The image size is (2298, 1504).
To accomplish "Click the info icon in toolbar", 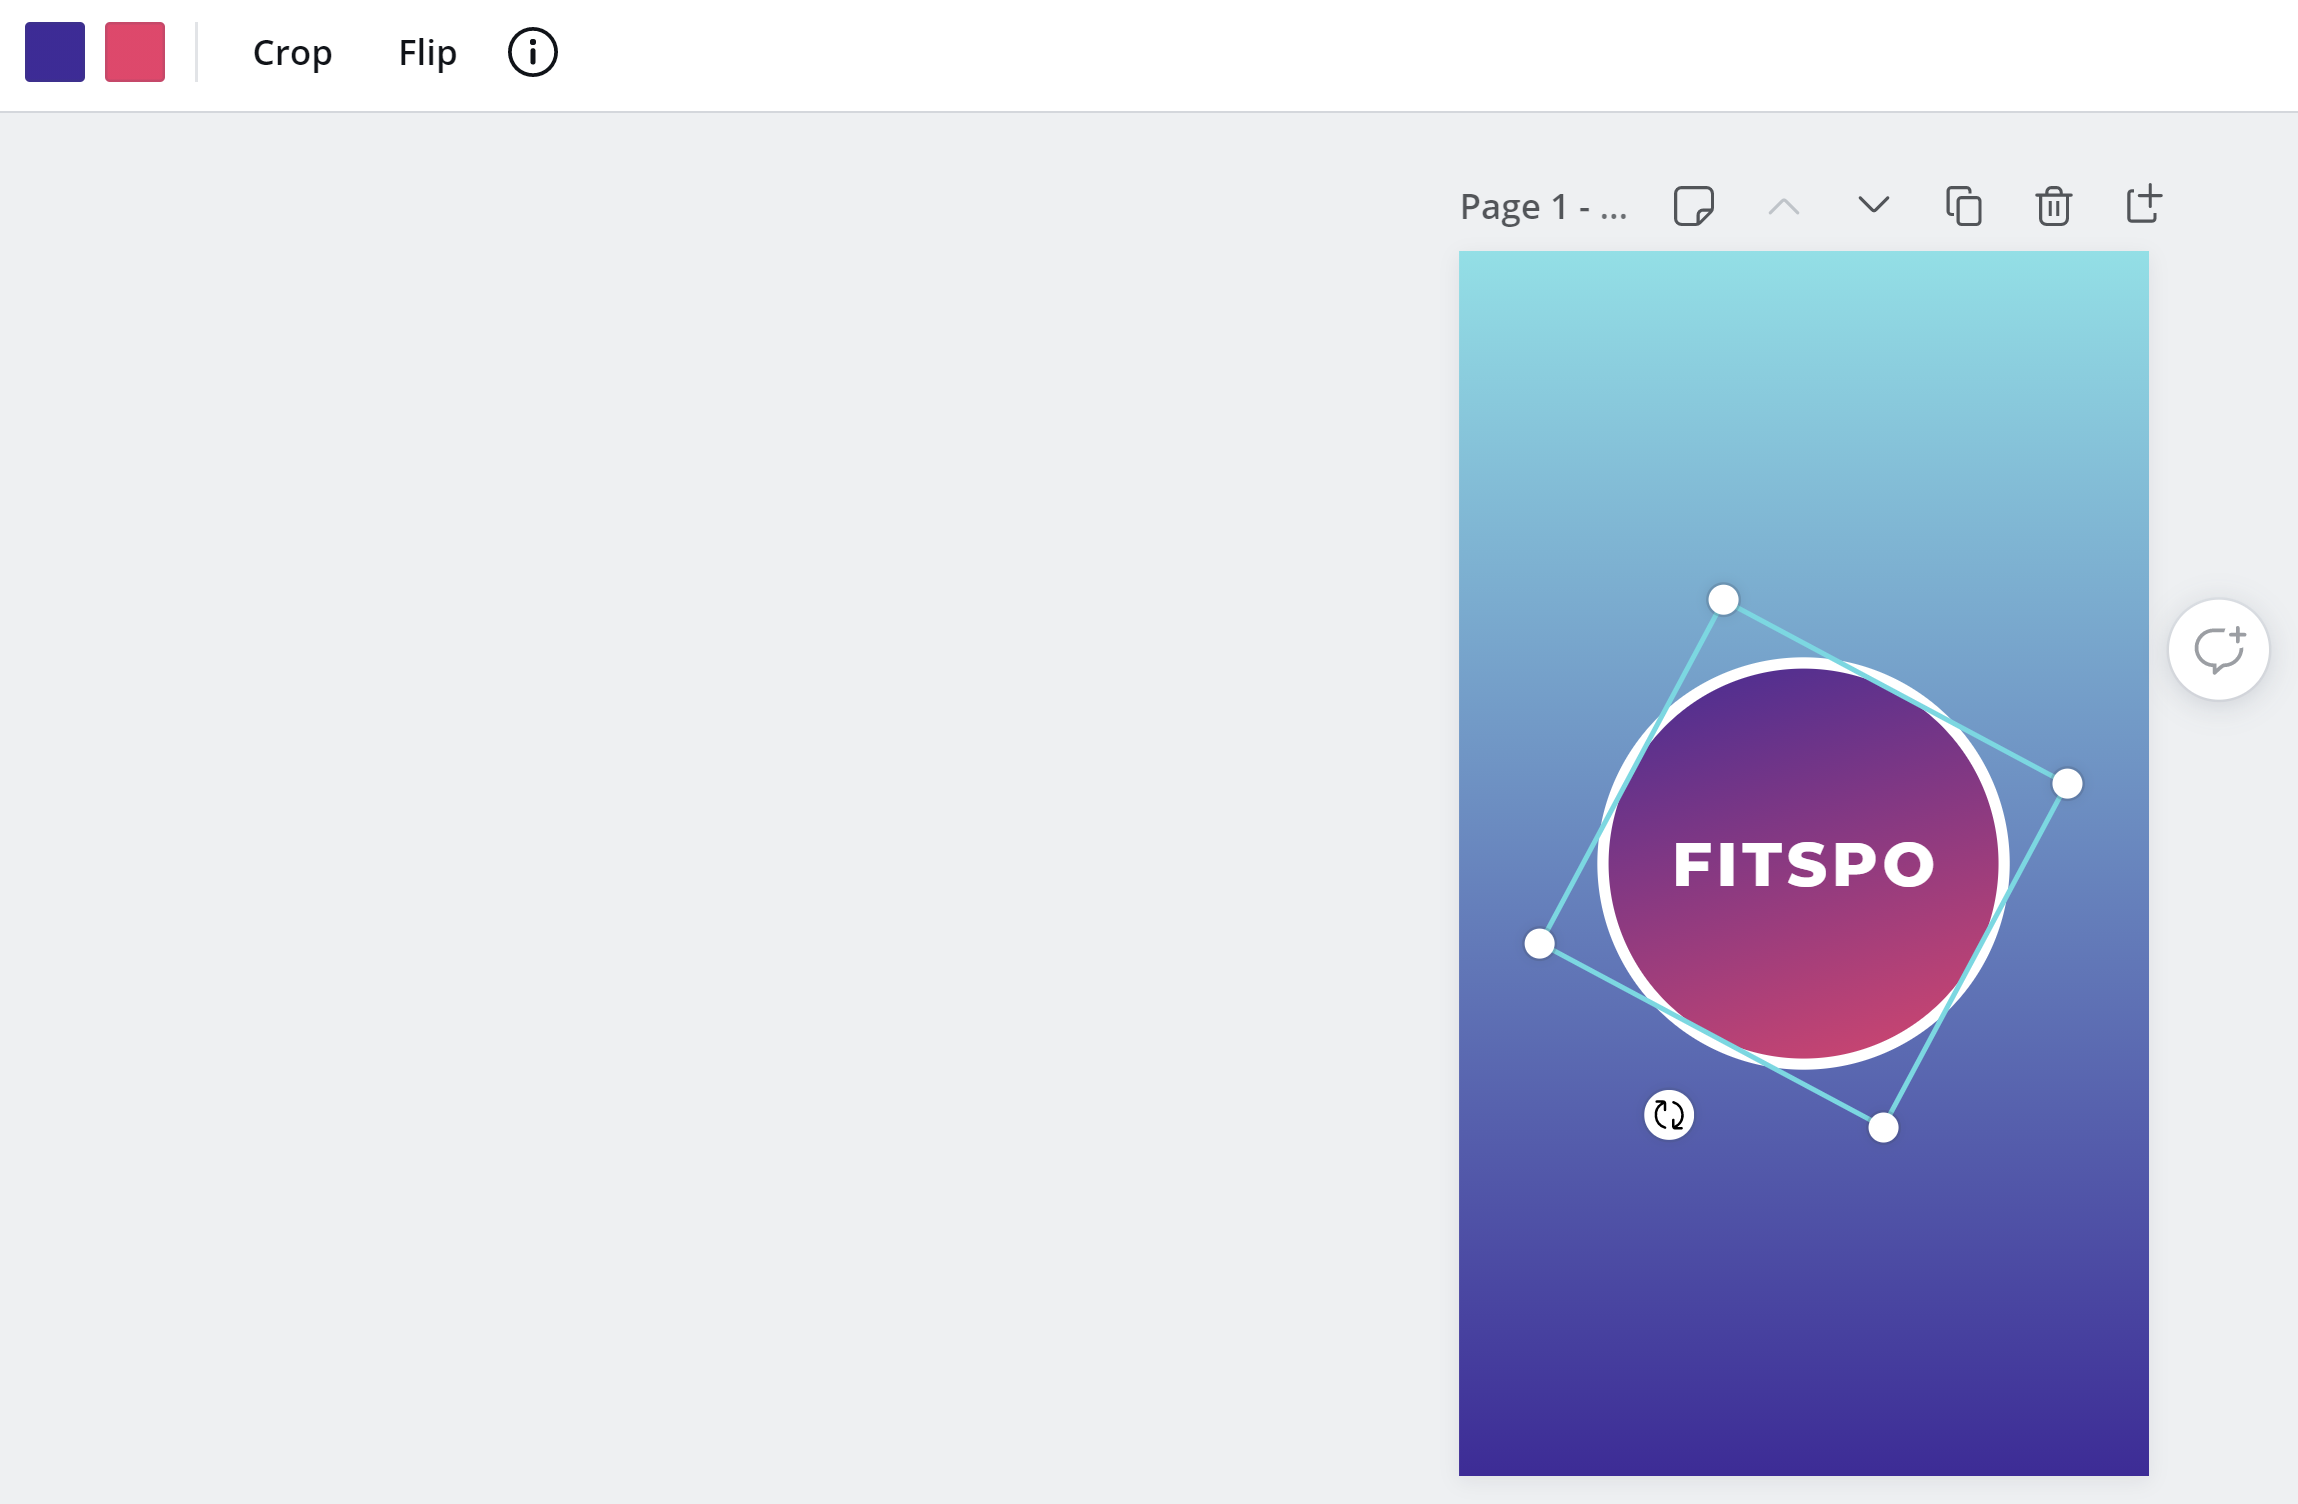I will tap(532, 52).
